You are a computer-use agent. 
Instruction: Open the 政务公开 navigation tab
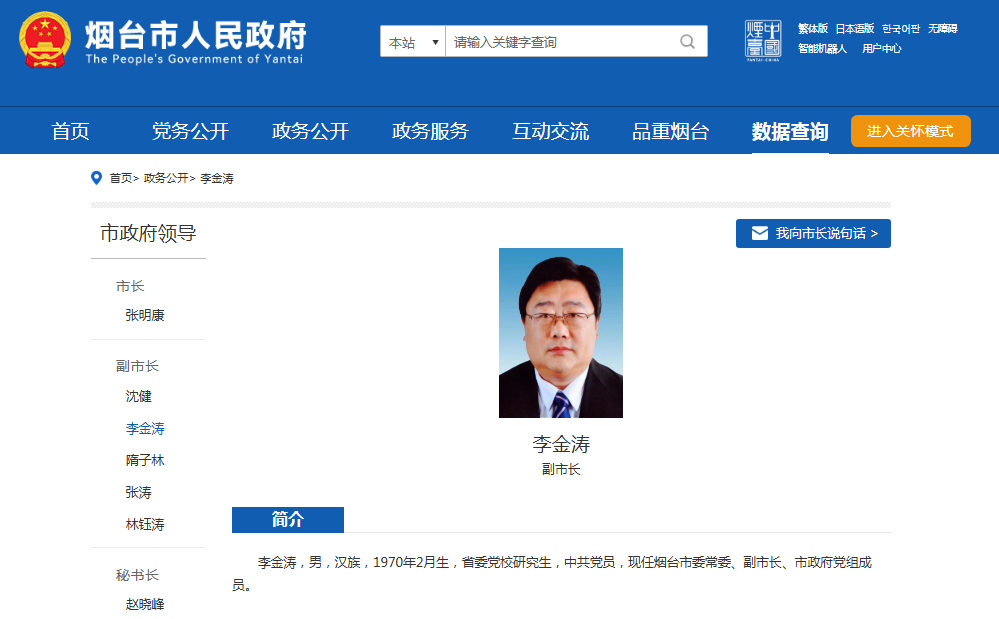pos(310,131)
